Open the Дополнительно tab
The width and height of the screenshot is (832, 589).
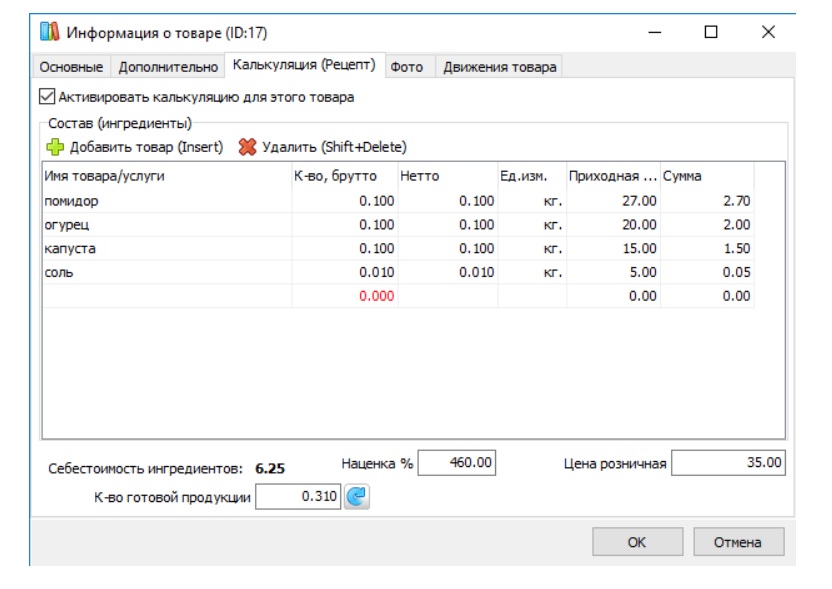pyautogui.click(x=168, y=67)
